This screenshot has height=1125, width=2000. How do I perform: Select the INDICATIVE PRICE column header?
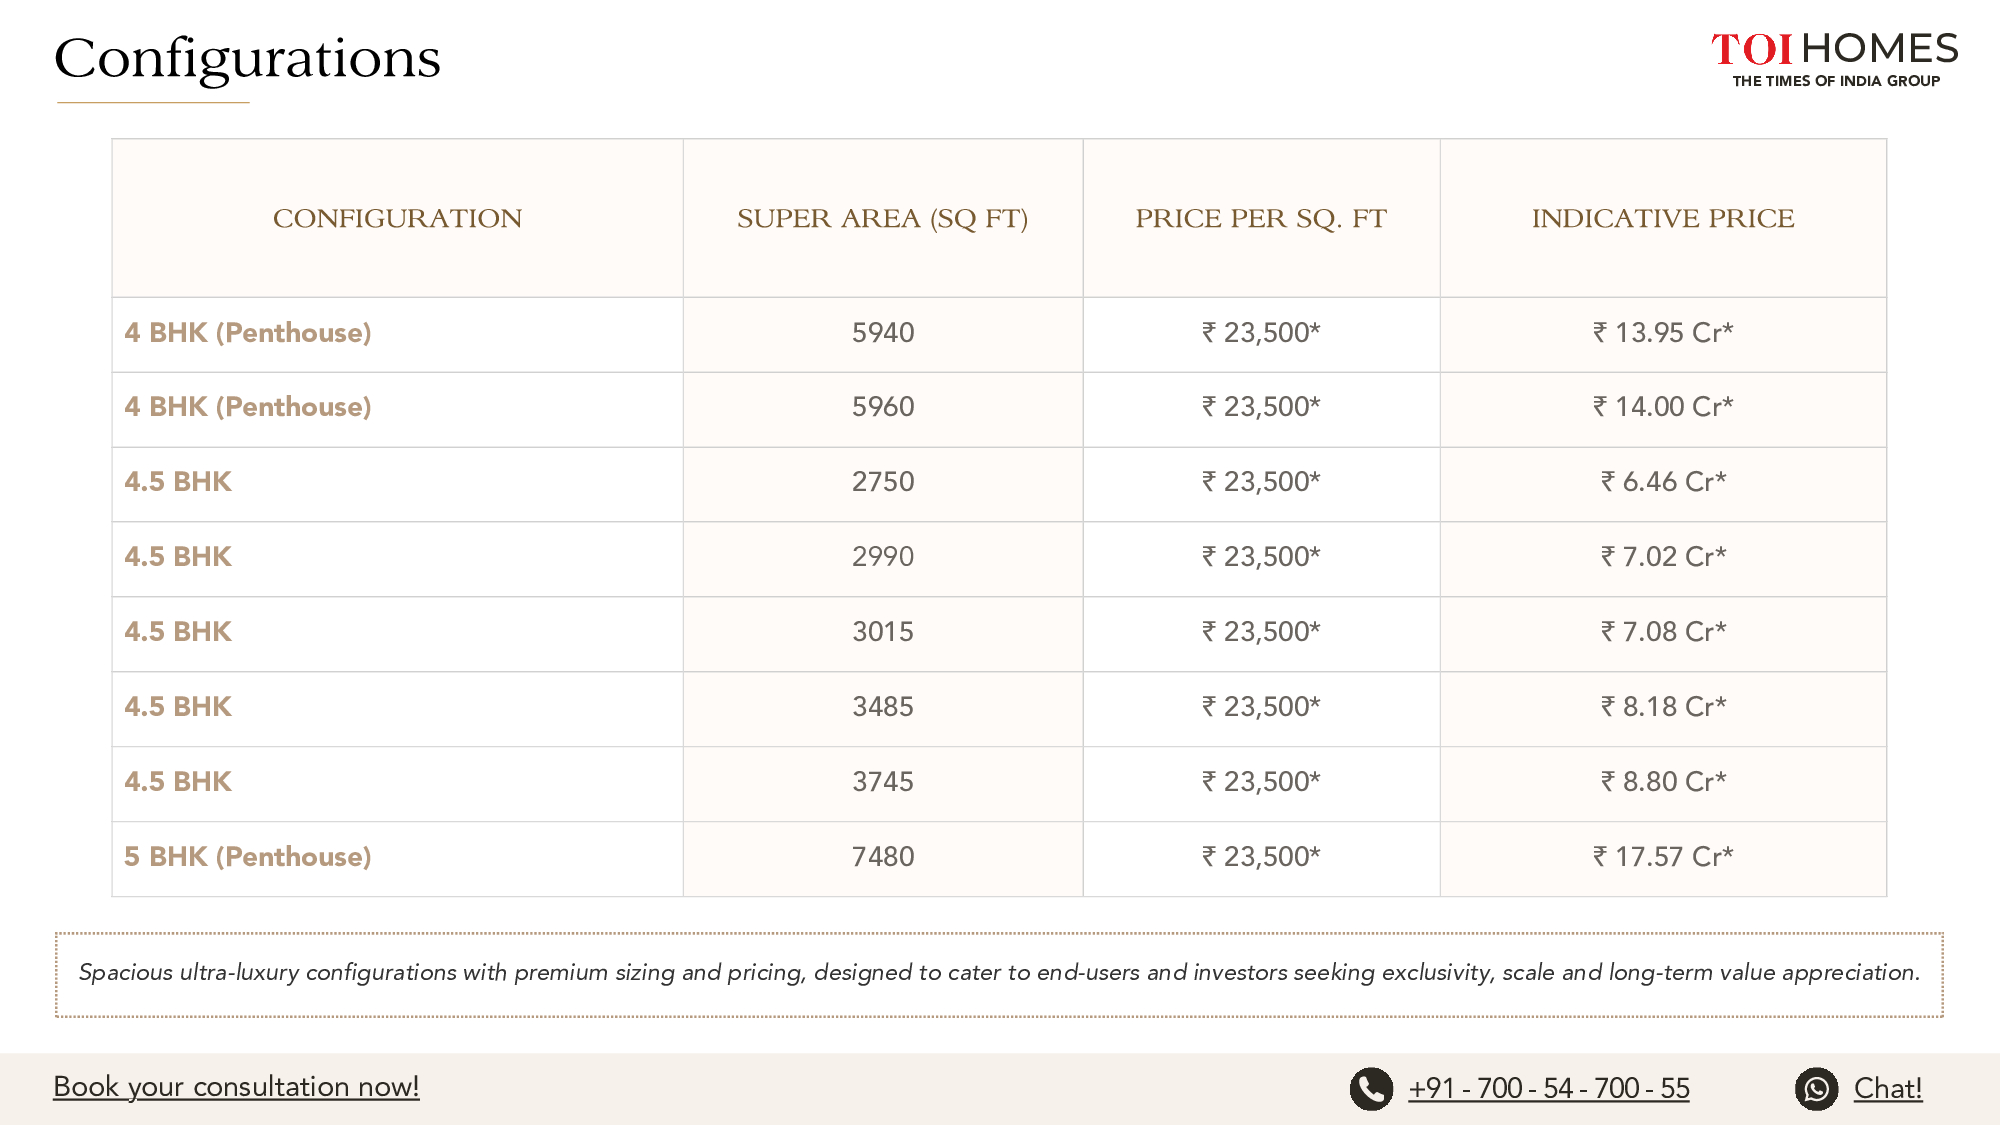click(x=1662, y=218)
